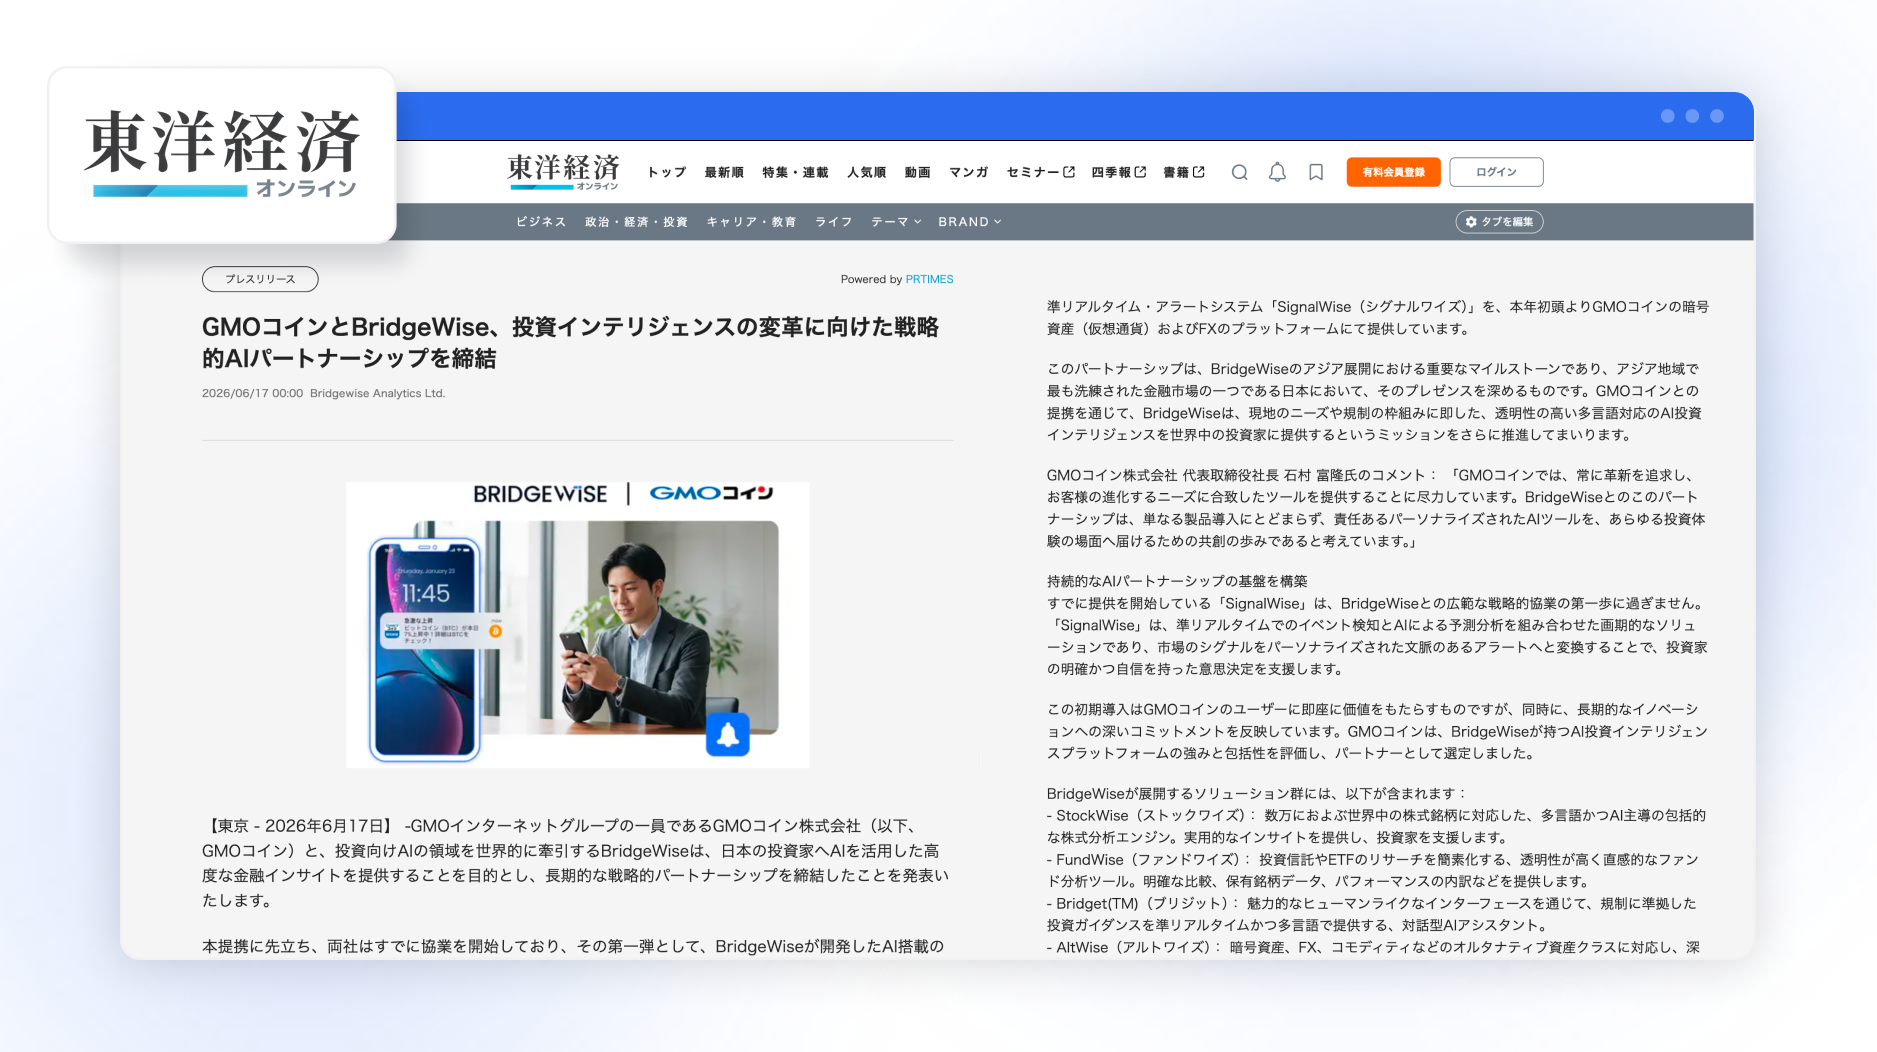This screenshot has width=1877, height=1052.
Task: Switch to the ライフ tab
Action: coord(833,222)
